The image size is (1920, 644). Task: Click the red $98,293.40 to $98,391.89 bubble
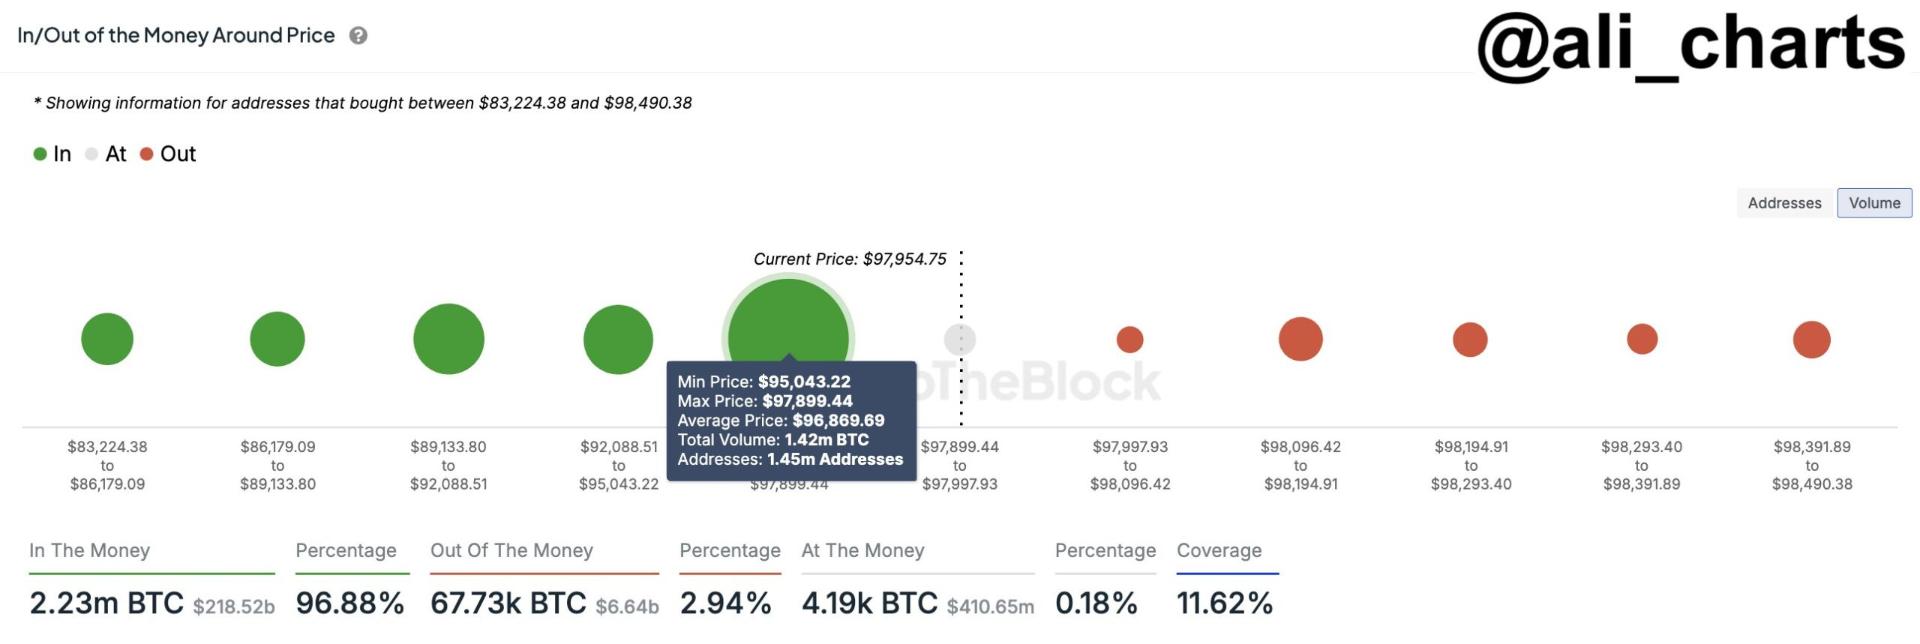click(1642, 339)
